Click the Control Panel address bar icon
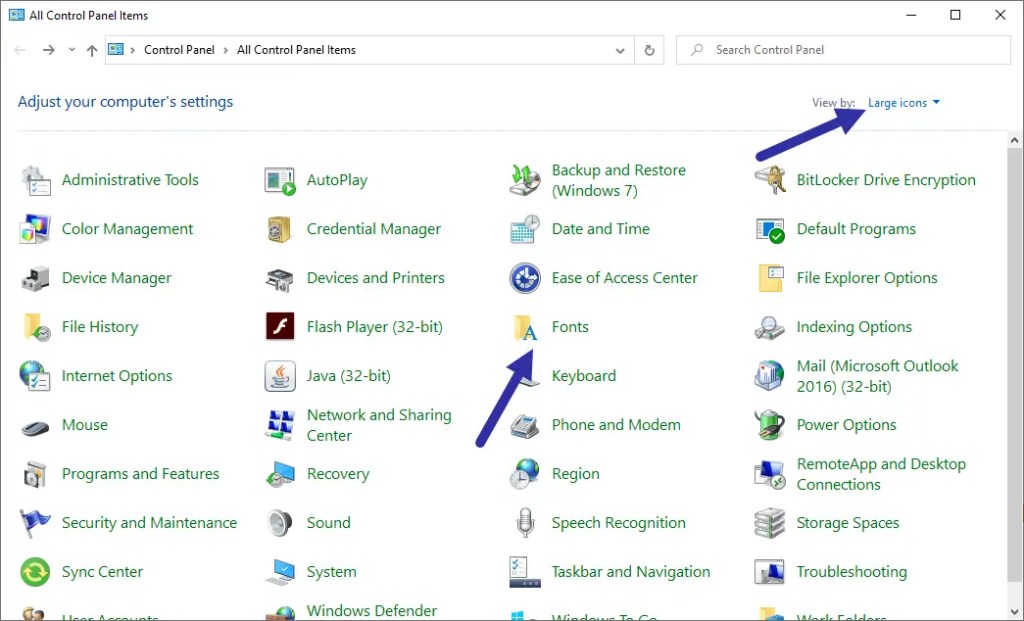Viewport: 1024px width, 621px height. (116, 50)
